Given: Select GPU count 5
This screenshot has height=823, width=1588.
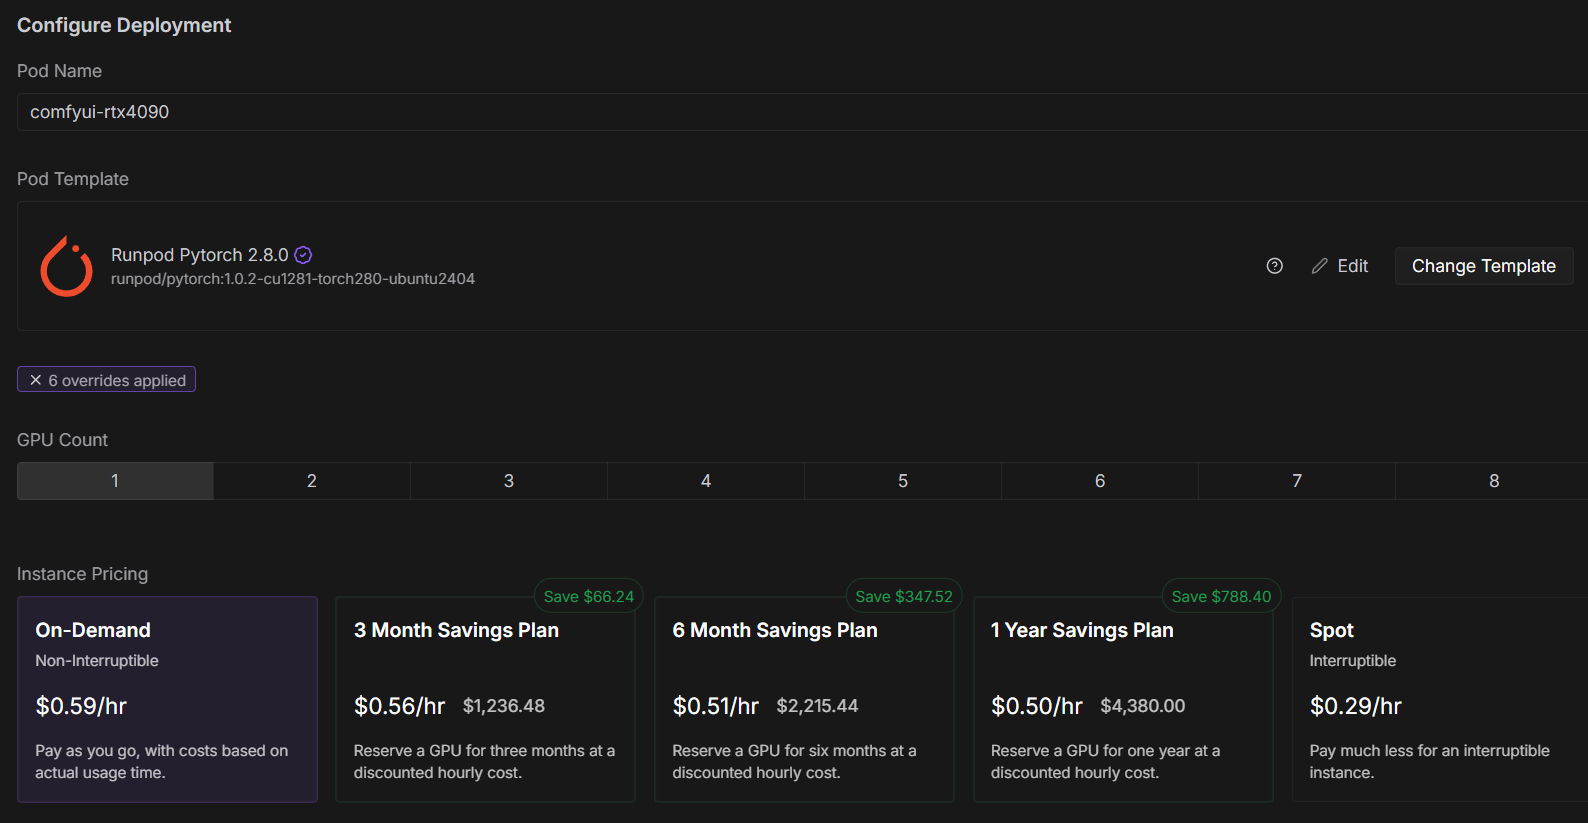Looking at the screenshot, I should click(x=903, y=481).
